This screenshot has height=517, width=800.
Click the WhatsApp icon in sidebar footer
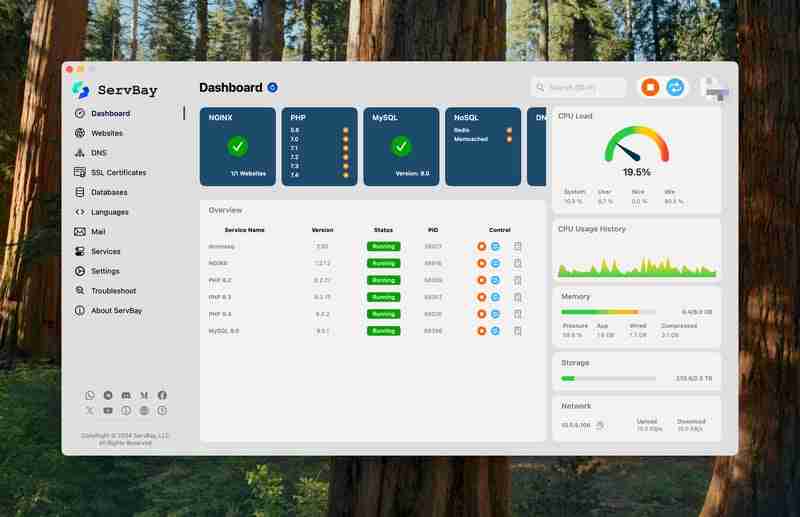click(x=90, y=396)
